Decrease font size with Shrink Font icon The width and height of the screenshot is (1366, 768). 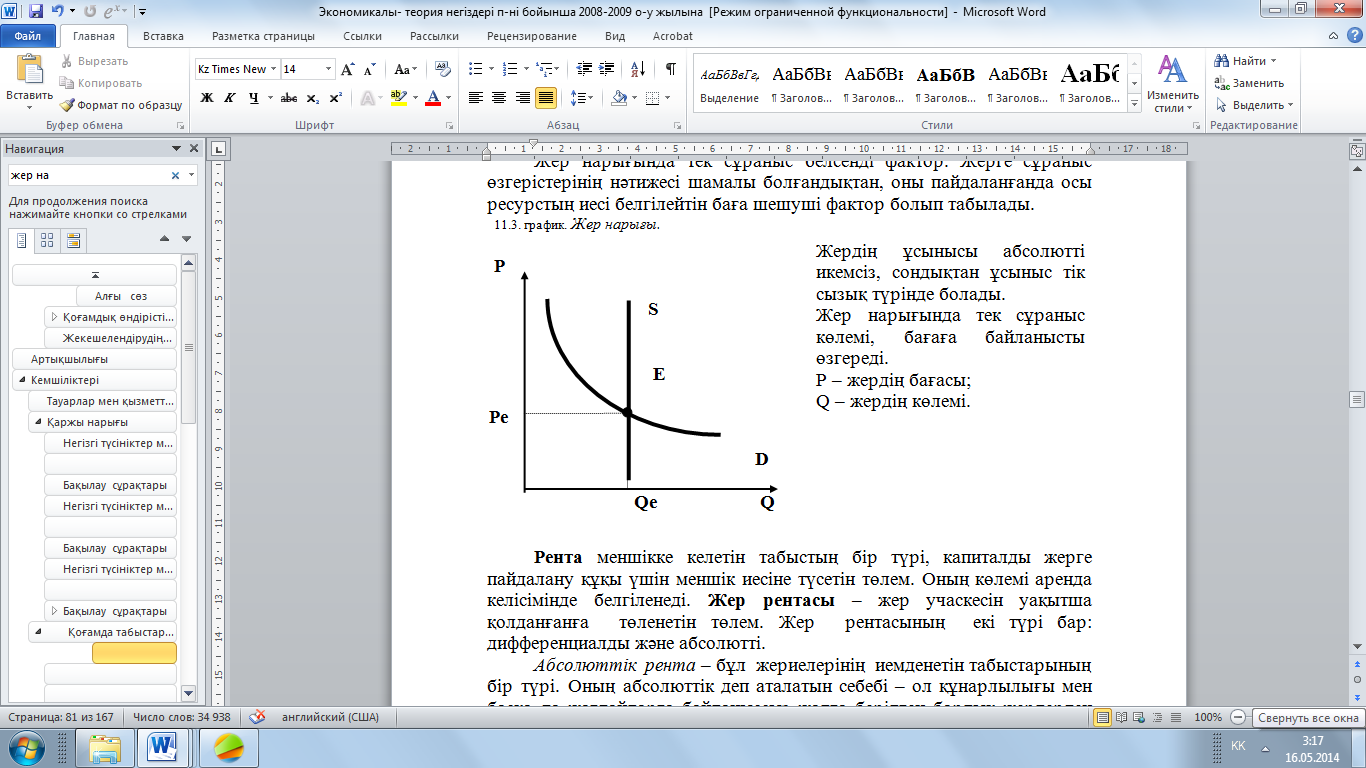pyautogui.click(x=369, y=69)
